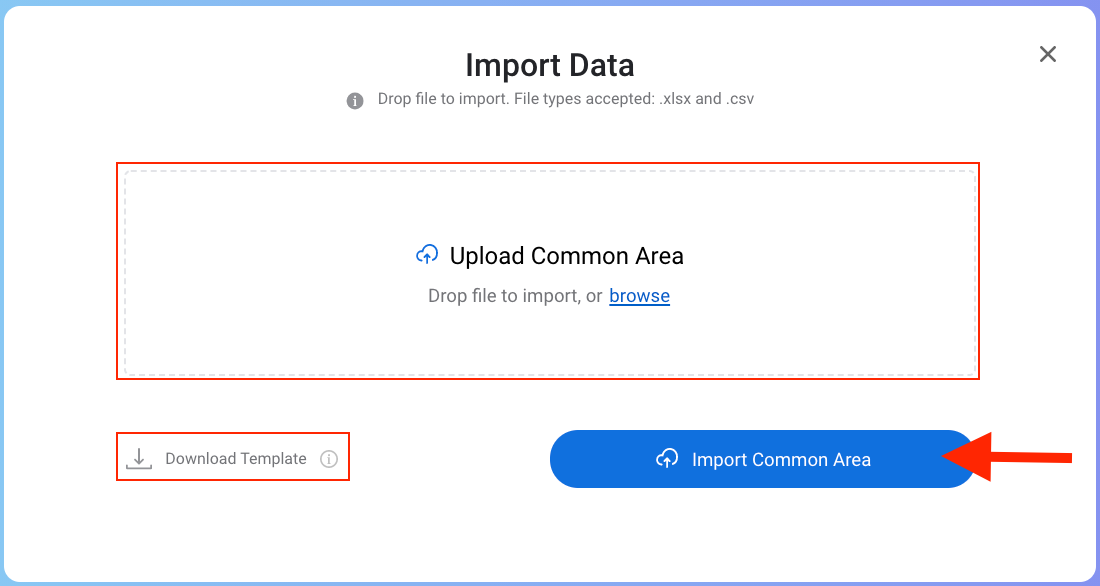Screen dimensions: 1100x586
Task: Click the cloud icon inside the Import button
Action: point(667,459)
